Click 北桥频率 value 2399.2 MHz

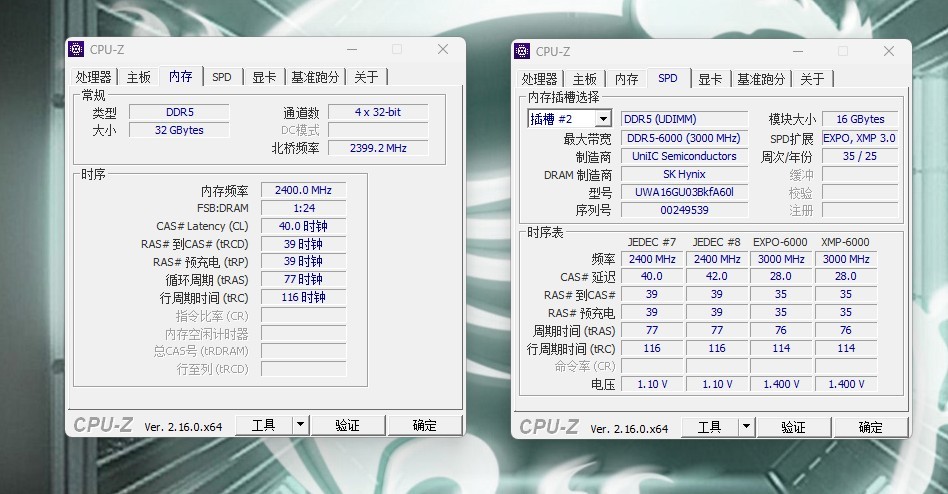[x=378, y=148]
